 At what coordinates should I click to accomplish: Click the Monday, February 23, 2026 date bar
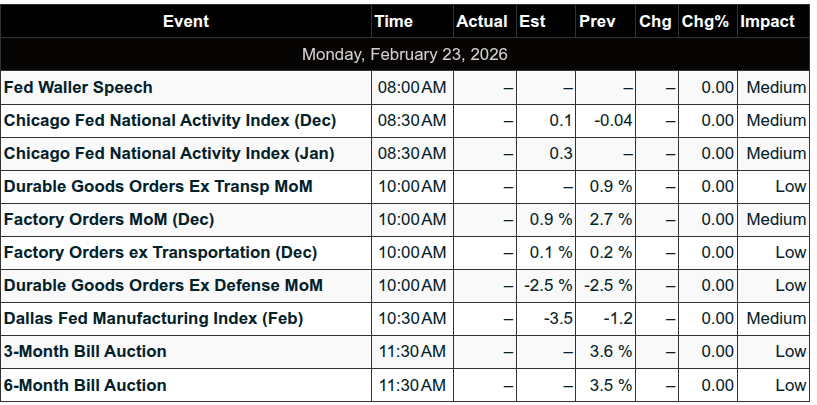(x=405, y=54)
